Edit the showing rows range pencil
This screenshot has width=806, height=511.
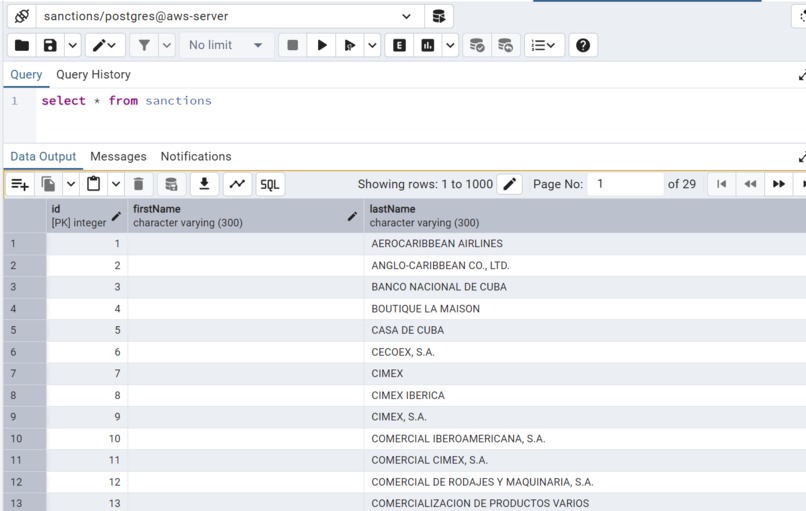pyautogui.click(x=509, y=184)
